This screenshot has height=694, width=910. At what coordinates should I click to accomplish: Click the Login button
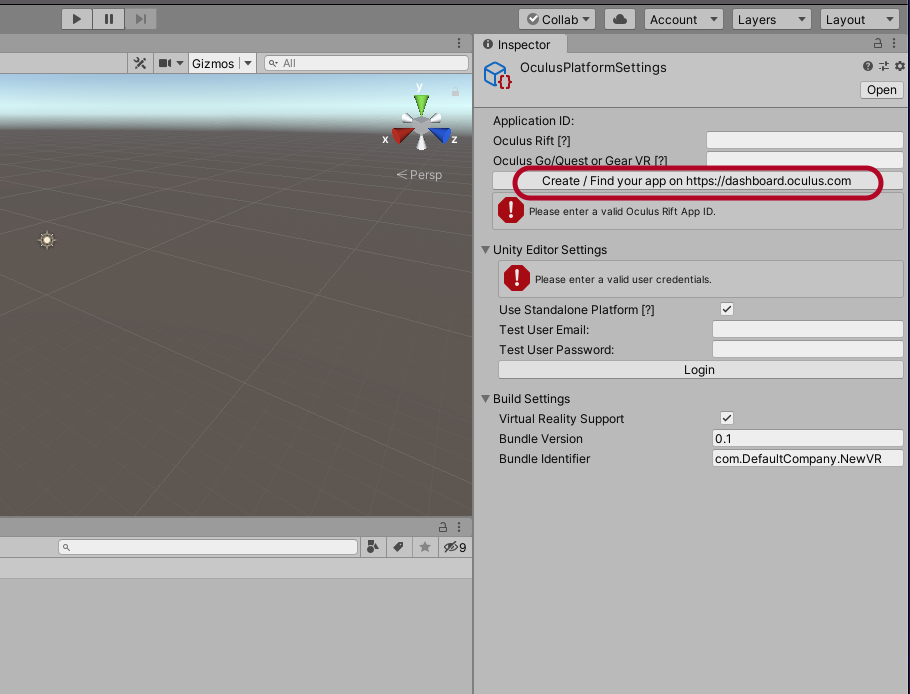(700, 370)
